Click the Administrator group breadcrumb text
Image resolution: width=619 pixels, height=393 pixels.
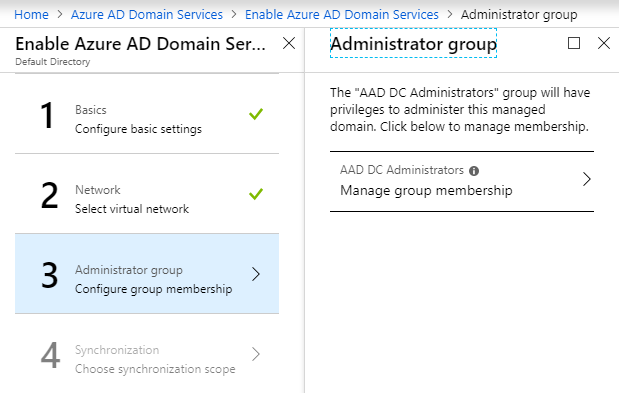(519, 15)
